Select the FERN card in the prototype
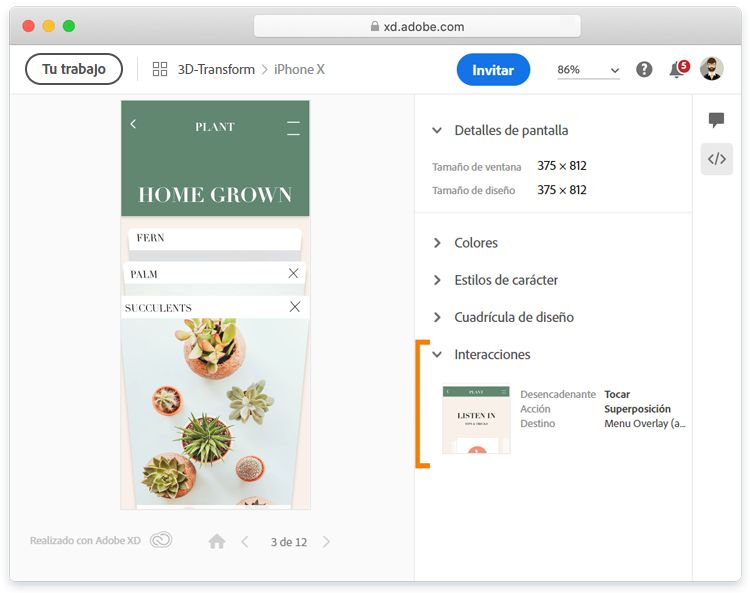Image resolution: width=750 pixels, height=593 pixels. pos(215,239)
